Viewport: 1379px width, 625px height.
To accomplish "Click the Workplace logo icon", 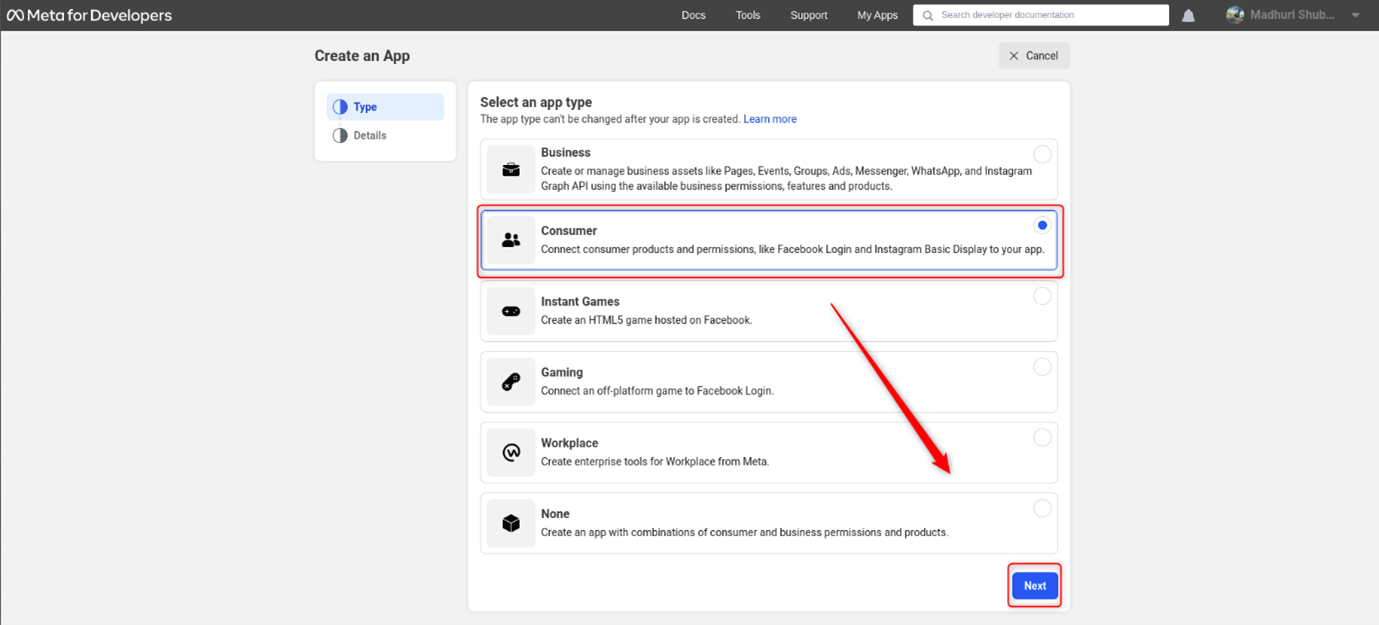I will point(511,452).
